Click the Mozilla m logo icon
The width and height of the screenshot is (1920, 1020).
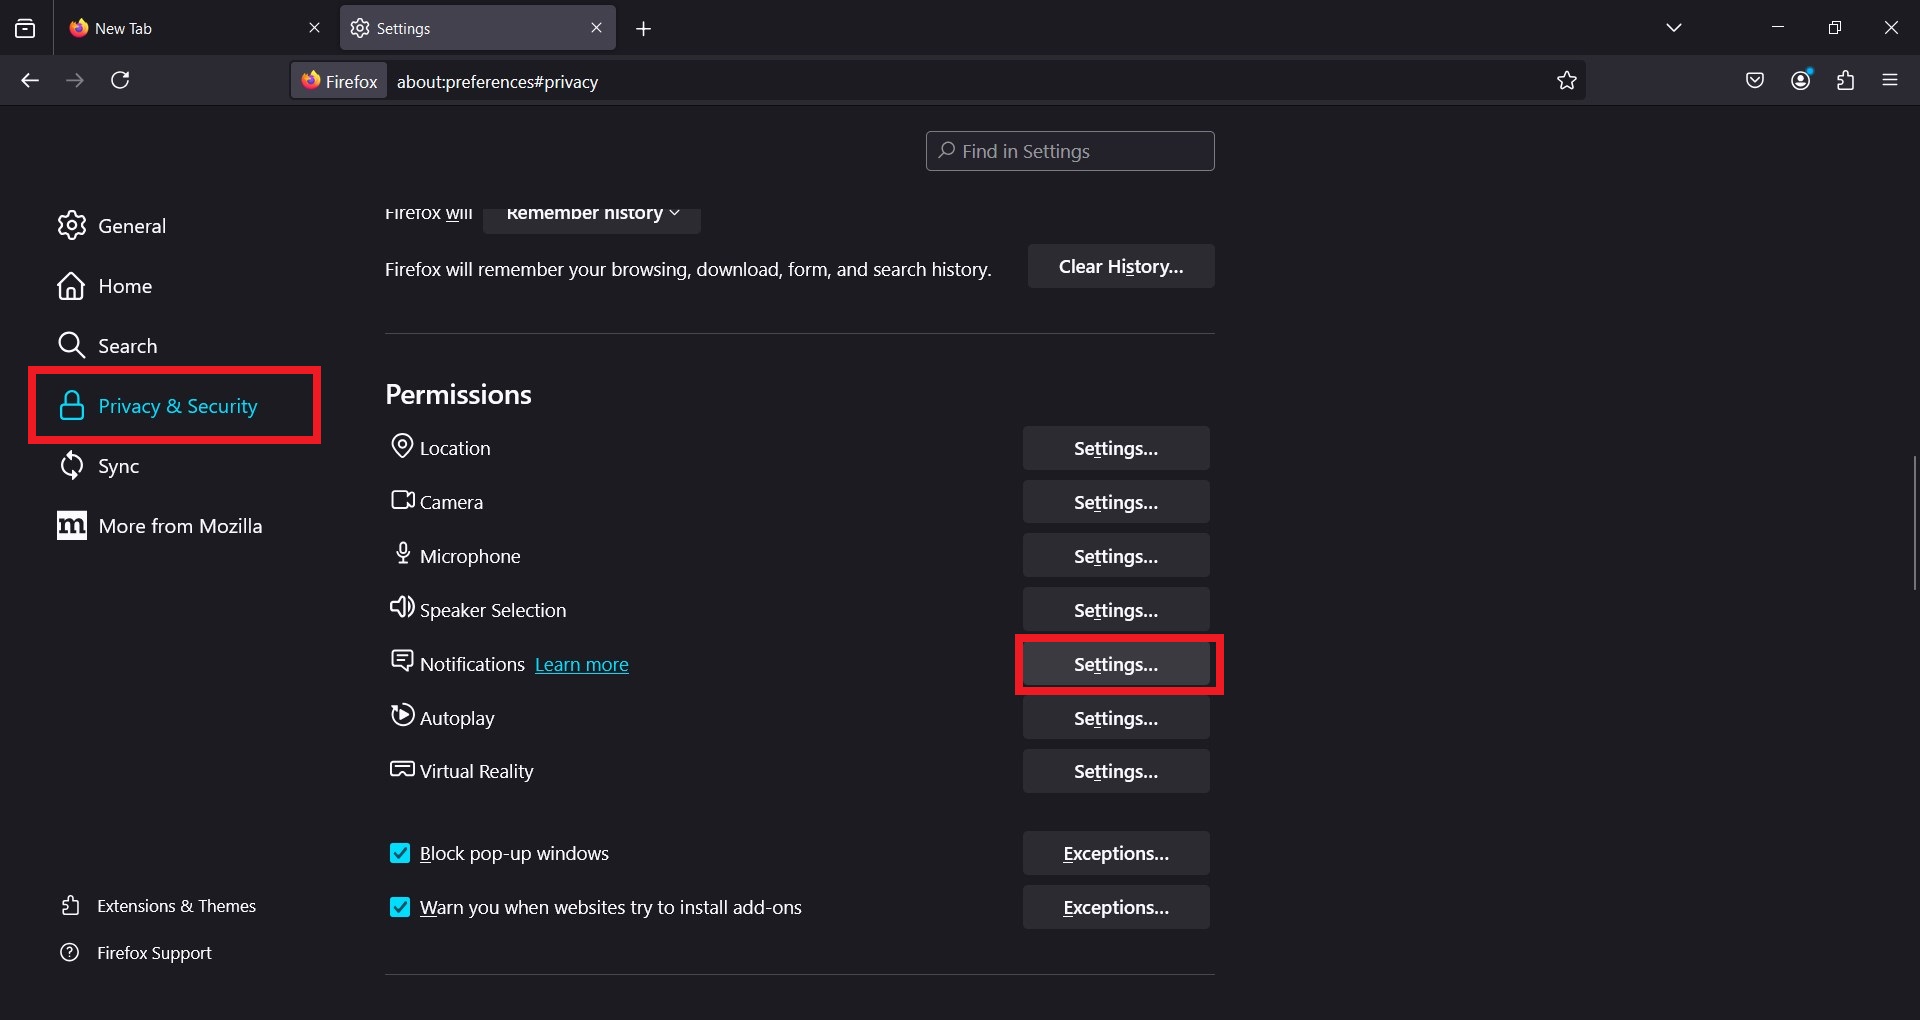72,526
